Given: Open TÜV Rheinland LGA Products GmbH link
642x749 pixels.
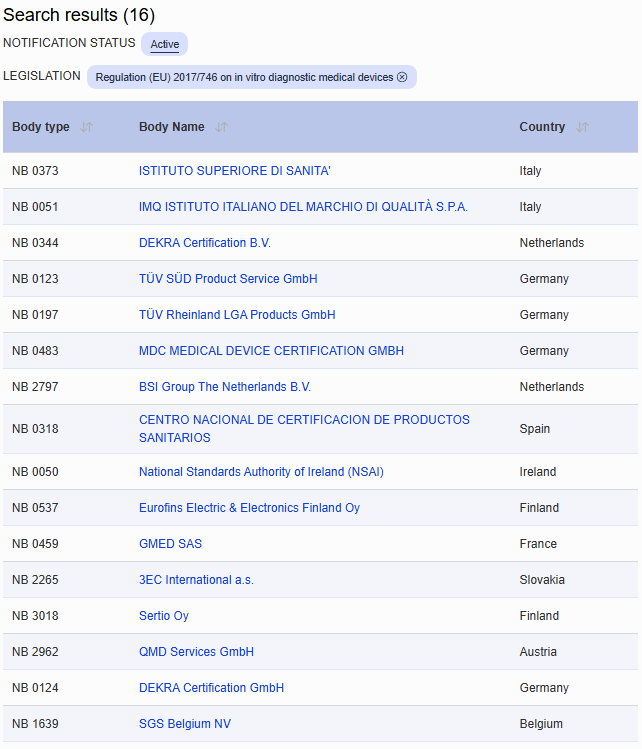Looking at the screenshot, I should pyautogui.click(x=237, y=315).
